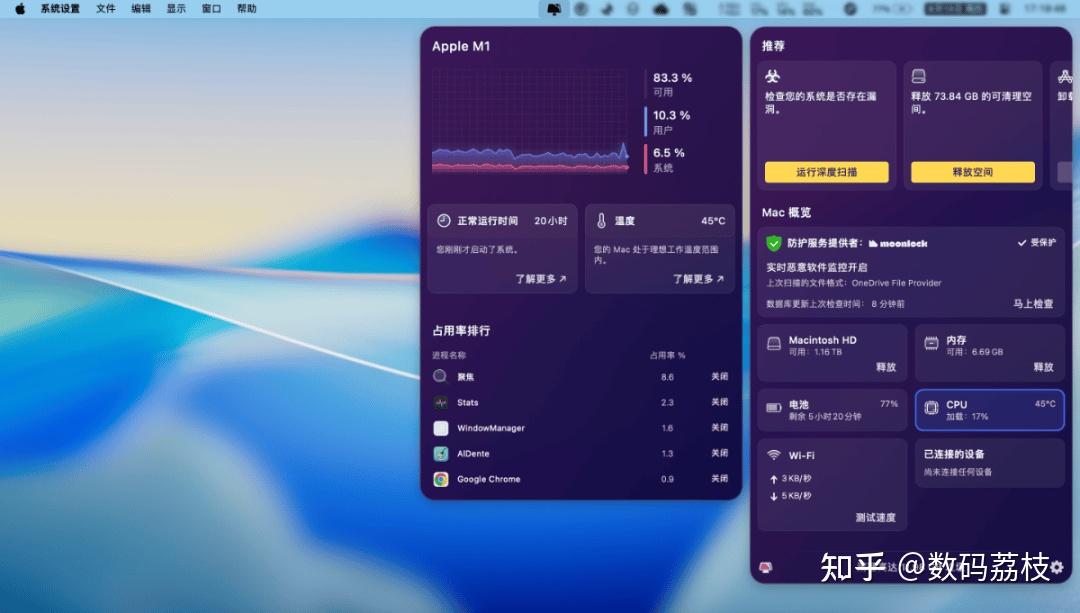1080x613 pixels.
Task: Click 测试速度 on the Wi-Fi card
Action: click(x=875, y=518)
